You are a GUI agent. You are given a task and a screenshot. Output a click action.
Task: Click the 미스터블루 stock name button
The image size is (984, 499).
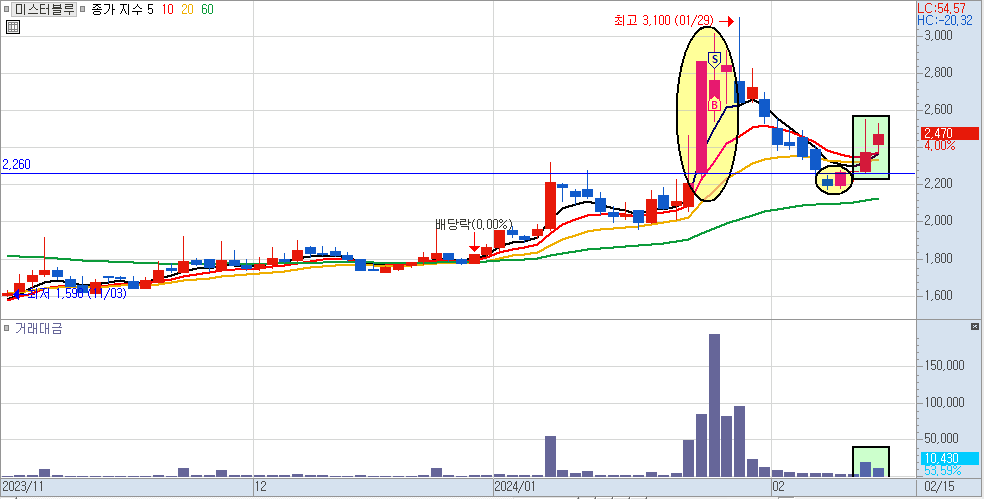click(x=44, y=10)
